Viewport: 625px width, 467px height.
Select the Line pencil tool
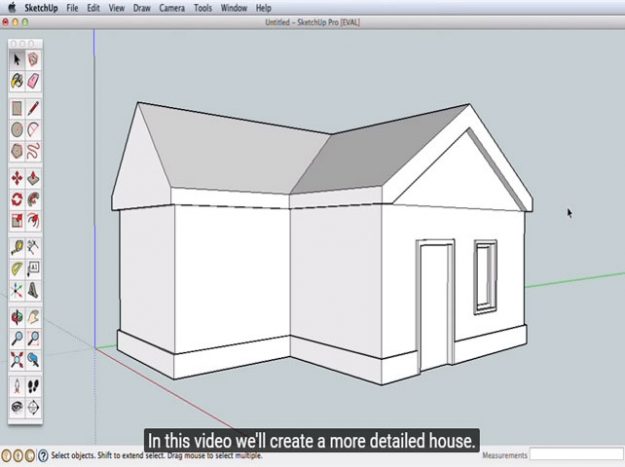point(33,107)
